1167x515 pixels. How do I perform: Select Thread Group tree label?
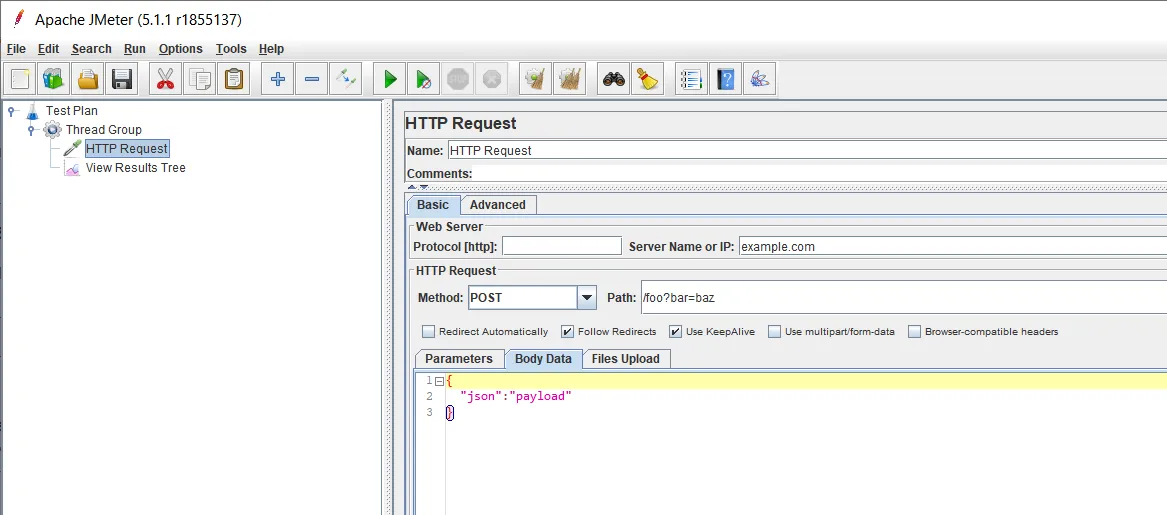(103, 129)
